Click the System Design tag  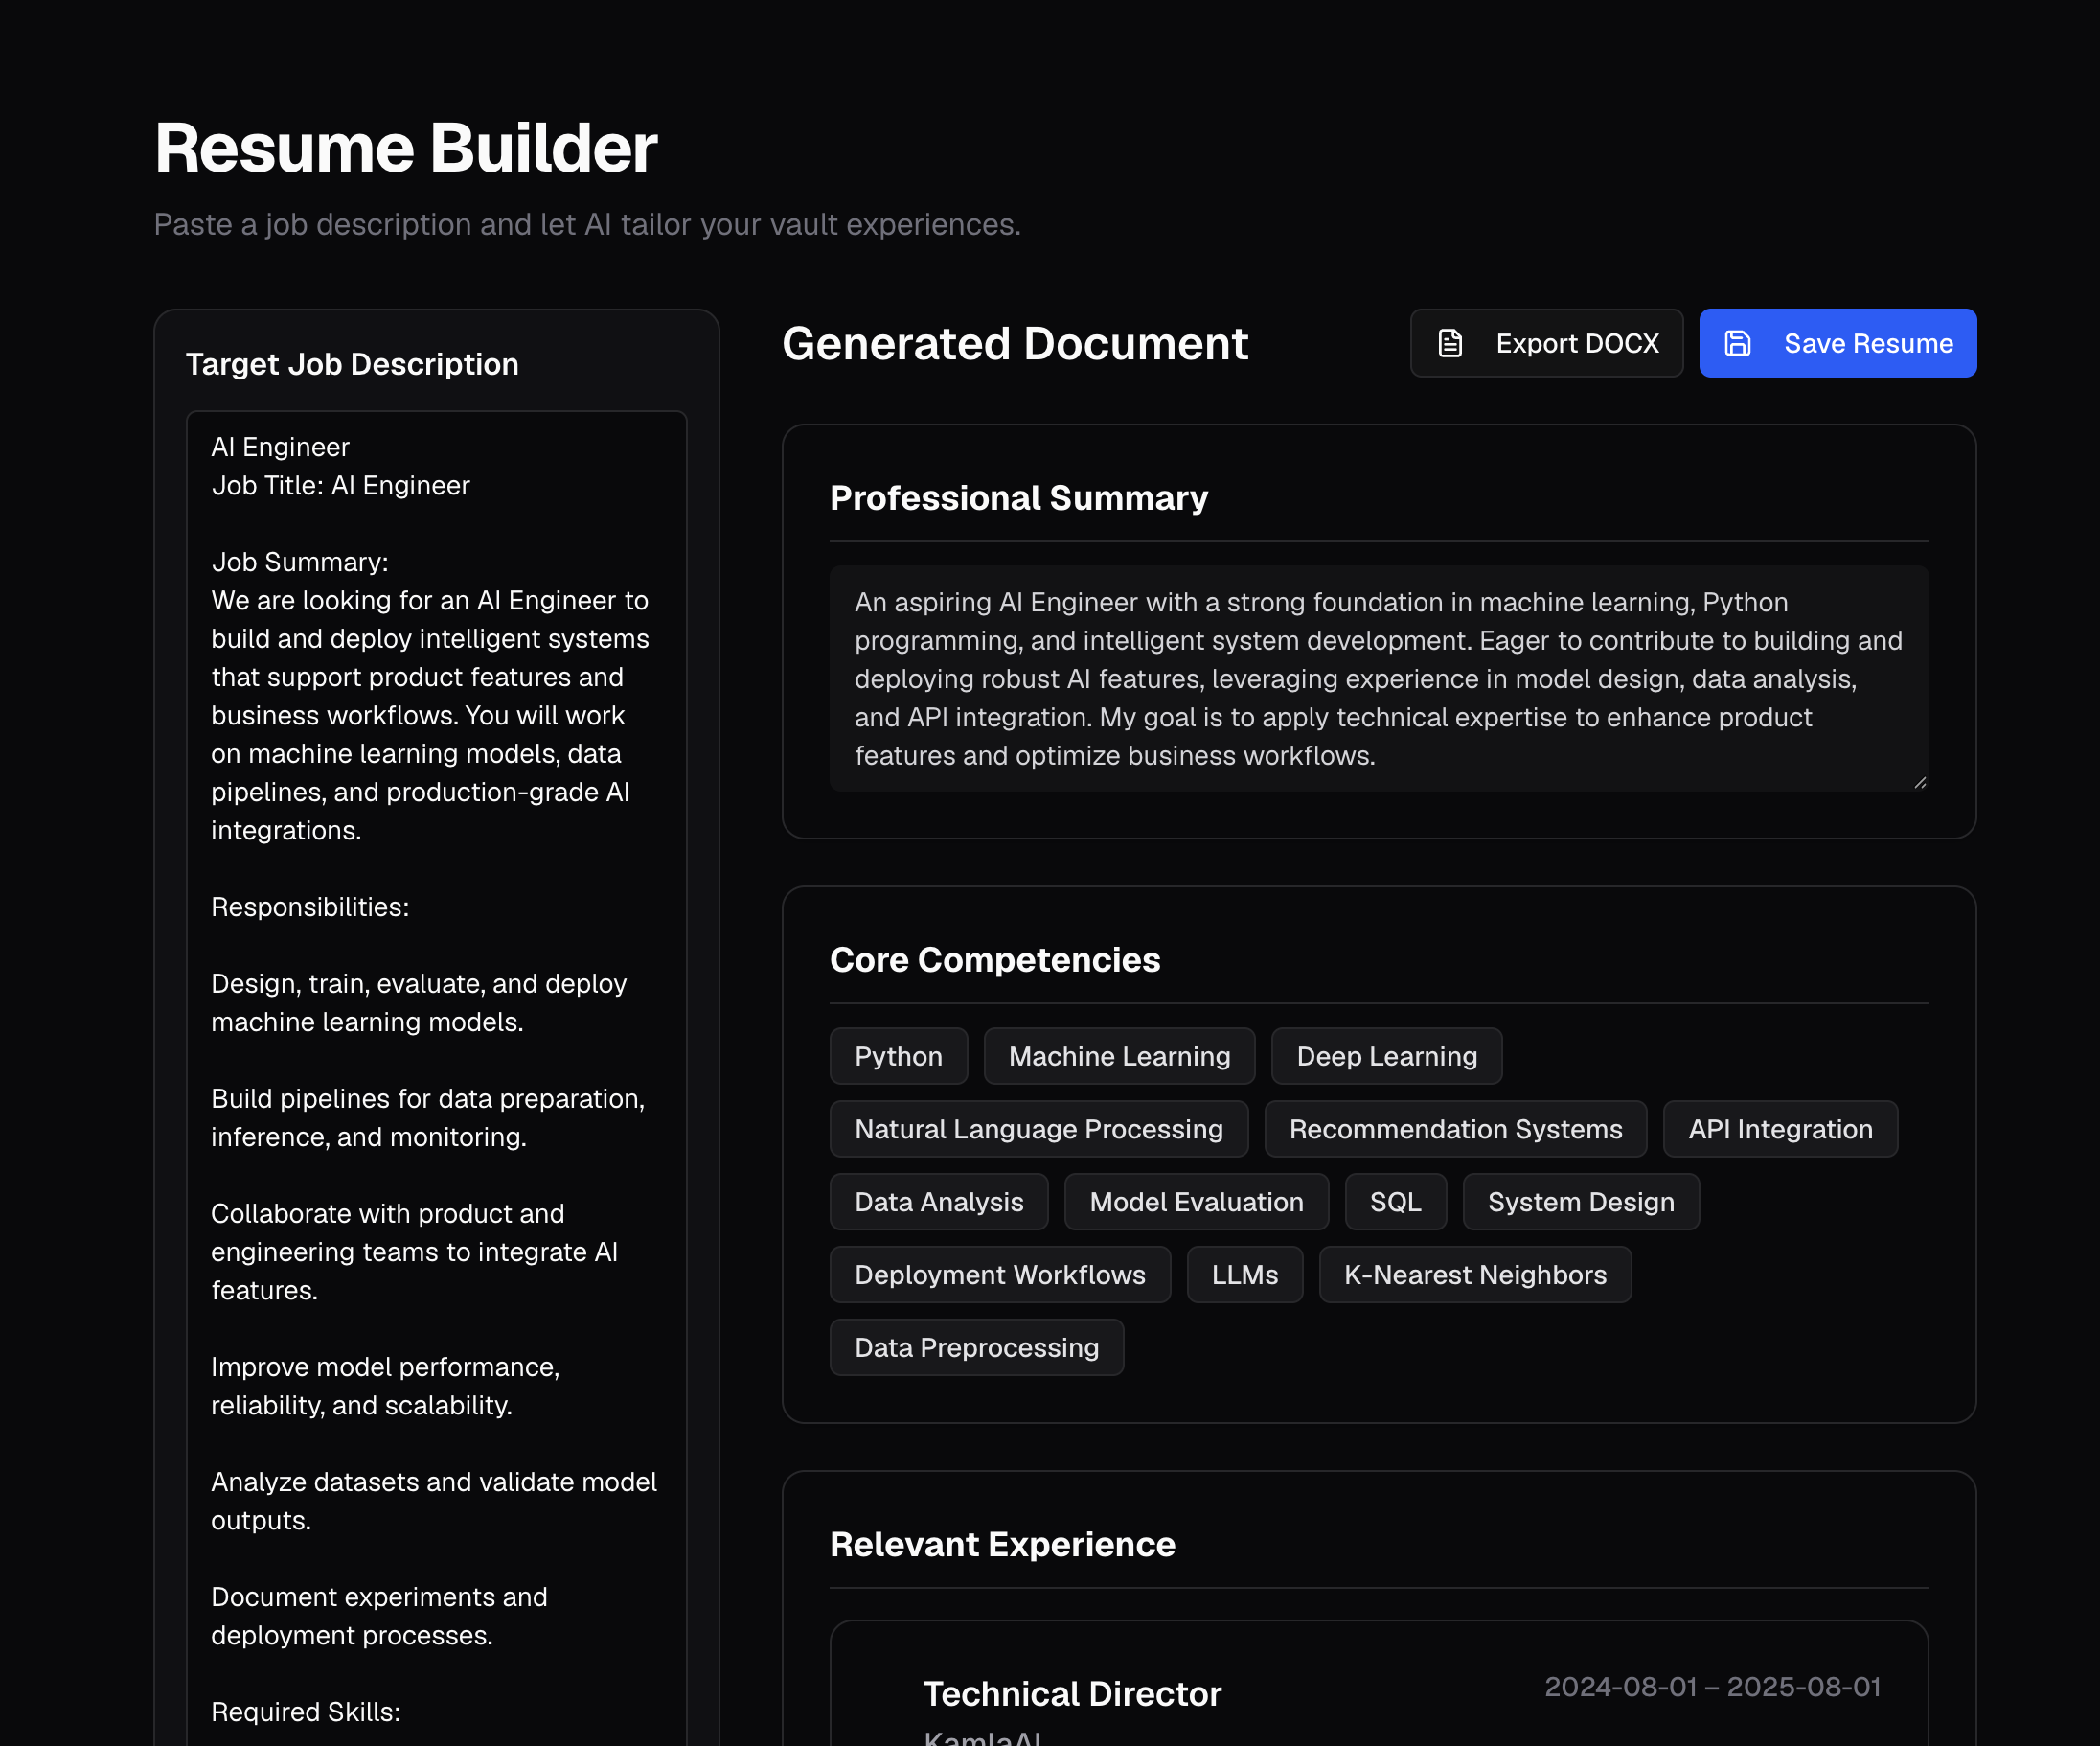tap(1580, 1202)
